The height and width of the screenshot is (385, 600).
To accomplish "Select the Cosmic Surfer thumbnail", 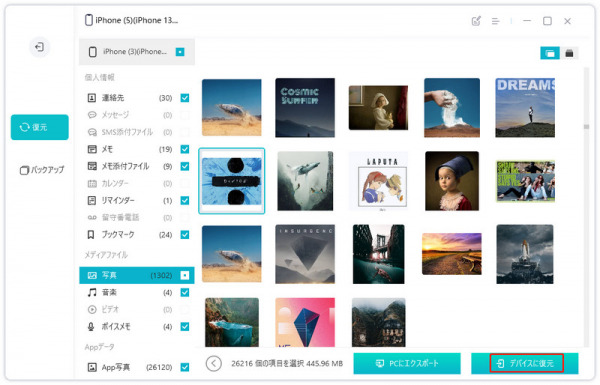I will [x=305, y=108].
